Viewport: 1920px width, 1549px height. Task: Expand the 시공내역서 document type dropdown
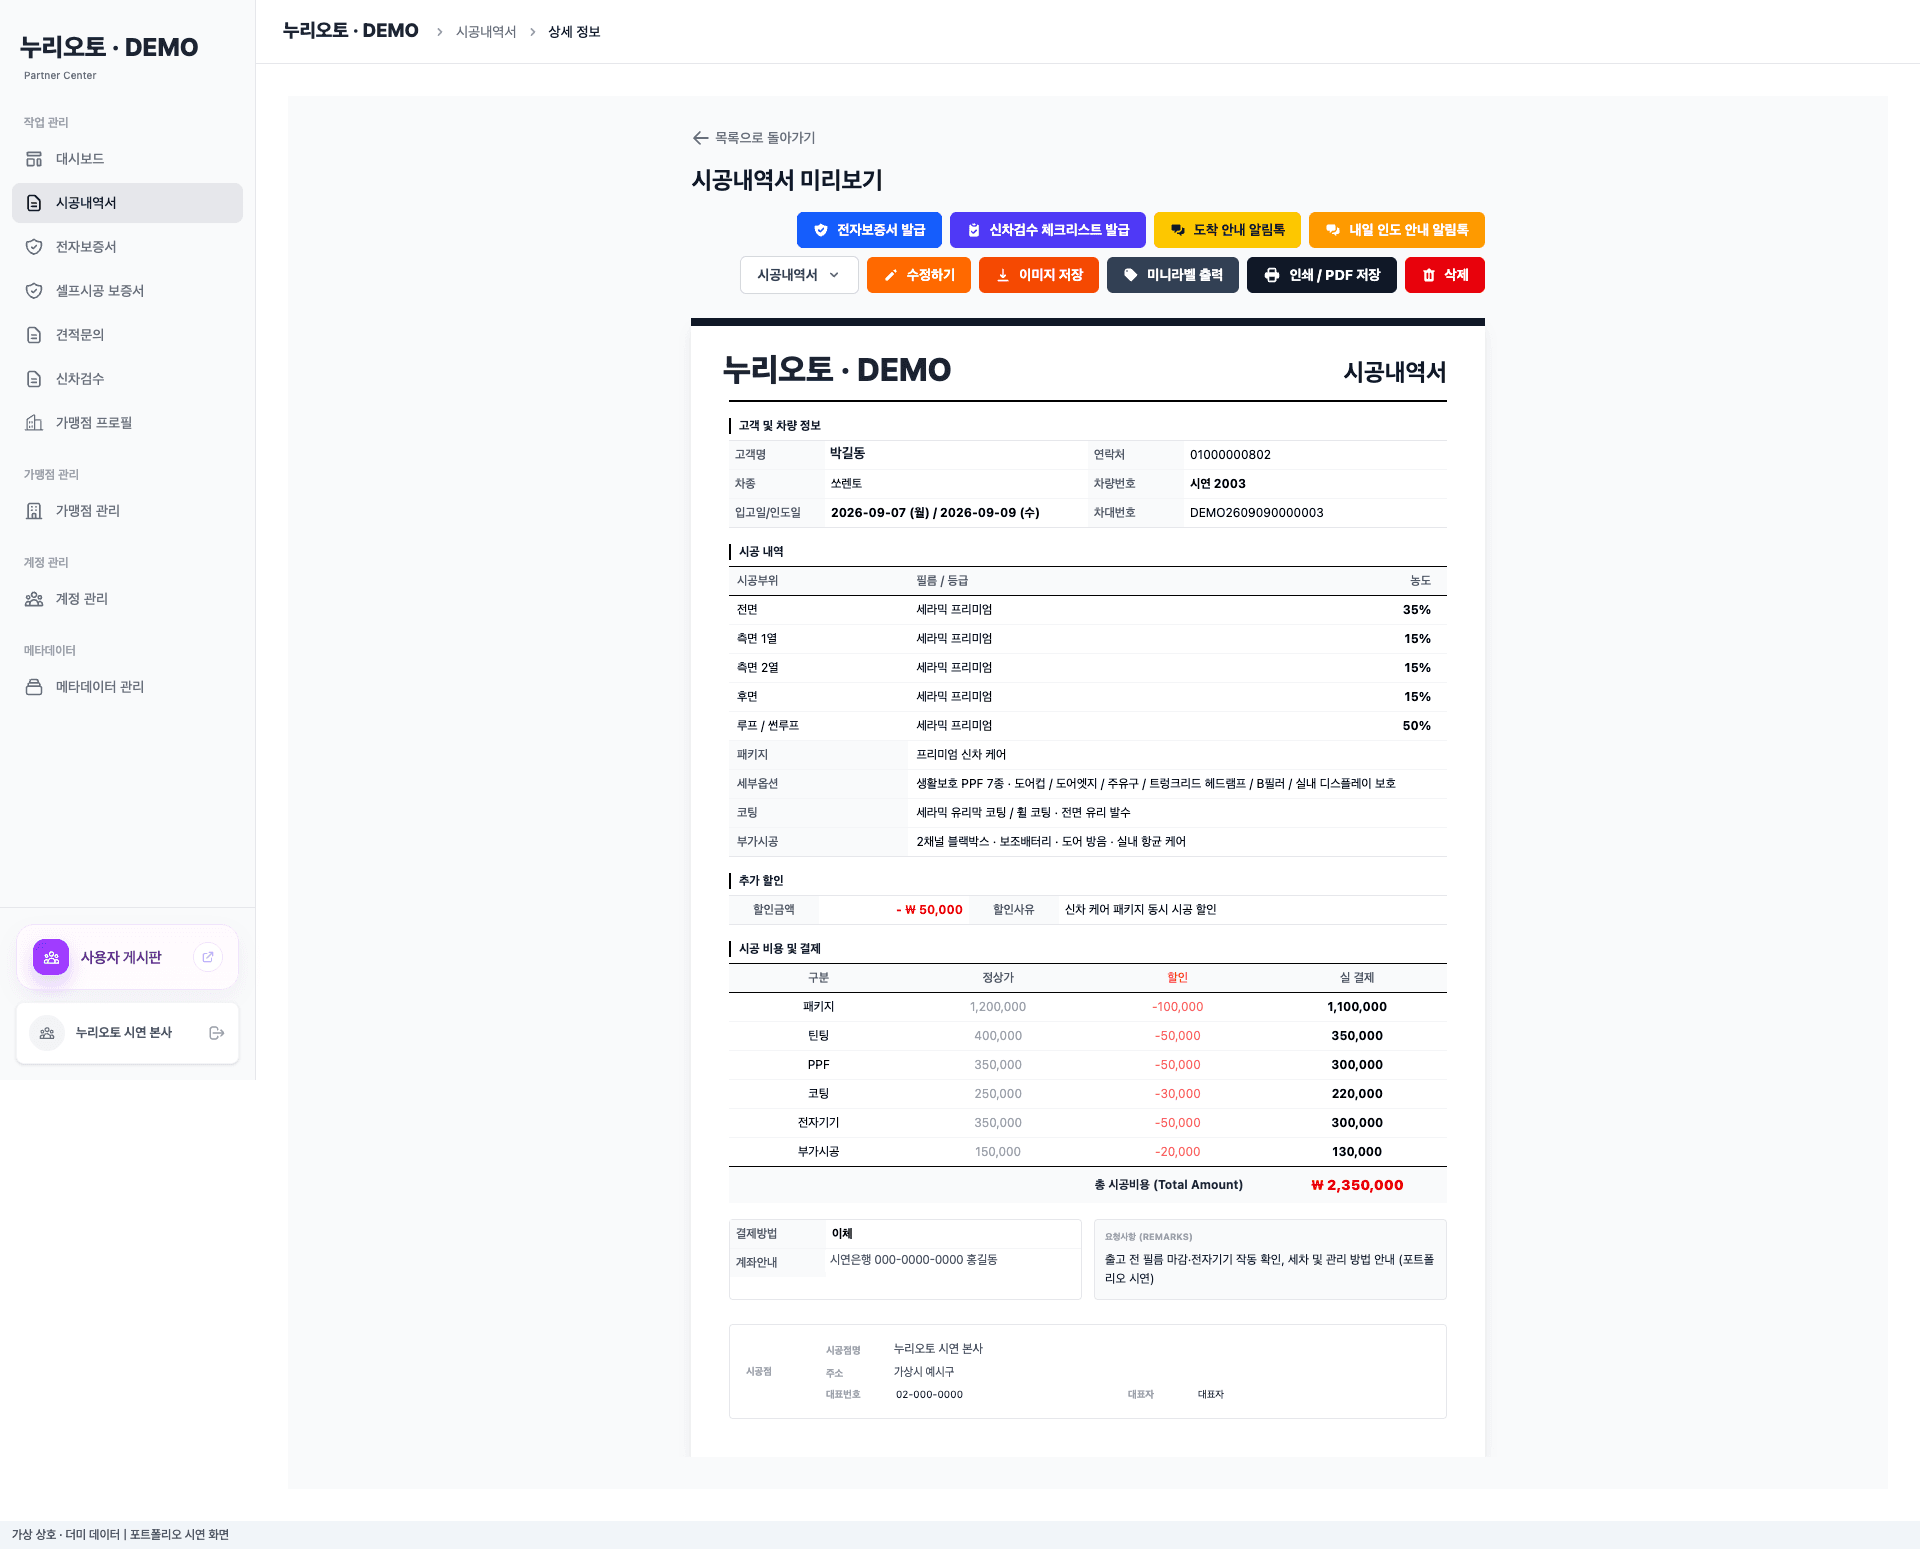pyautogui.click(x=799, y=275)
